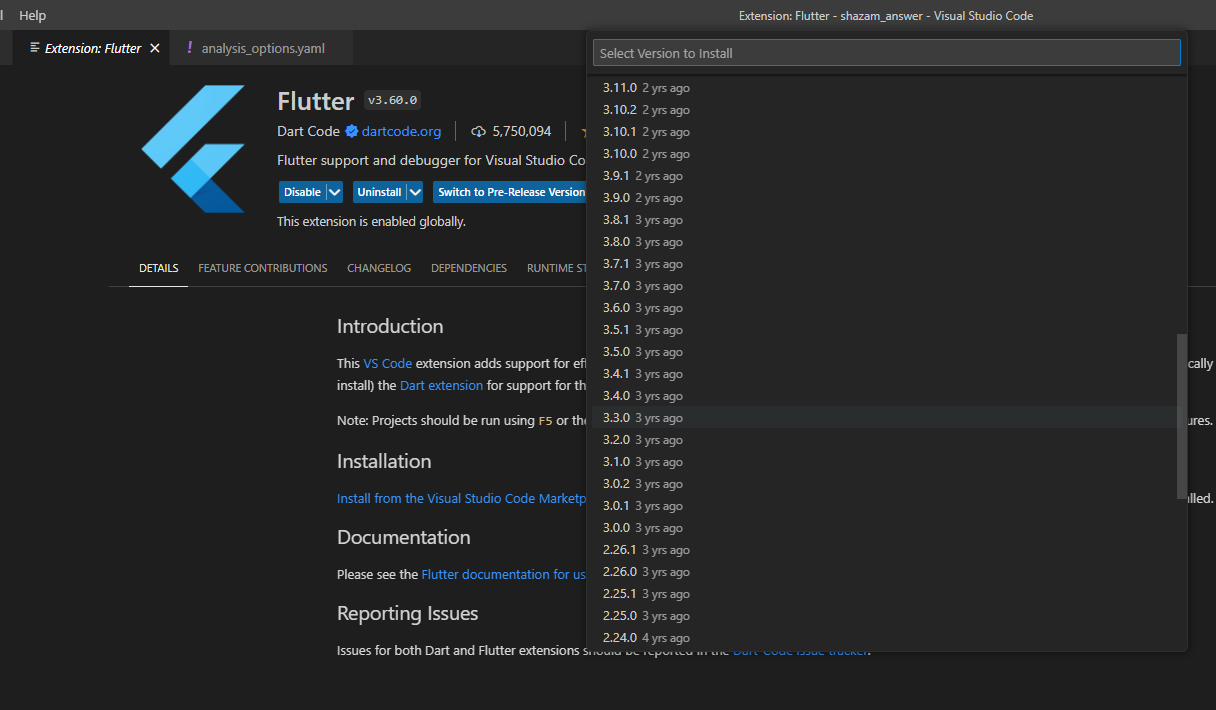Select version 3.6.0
Screen dimensions: 1216x710
click(x=887, y=308)
